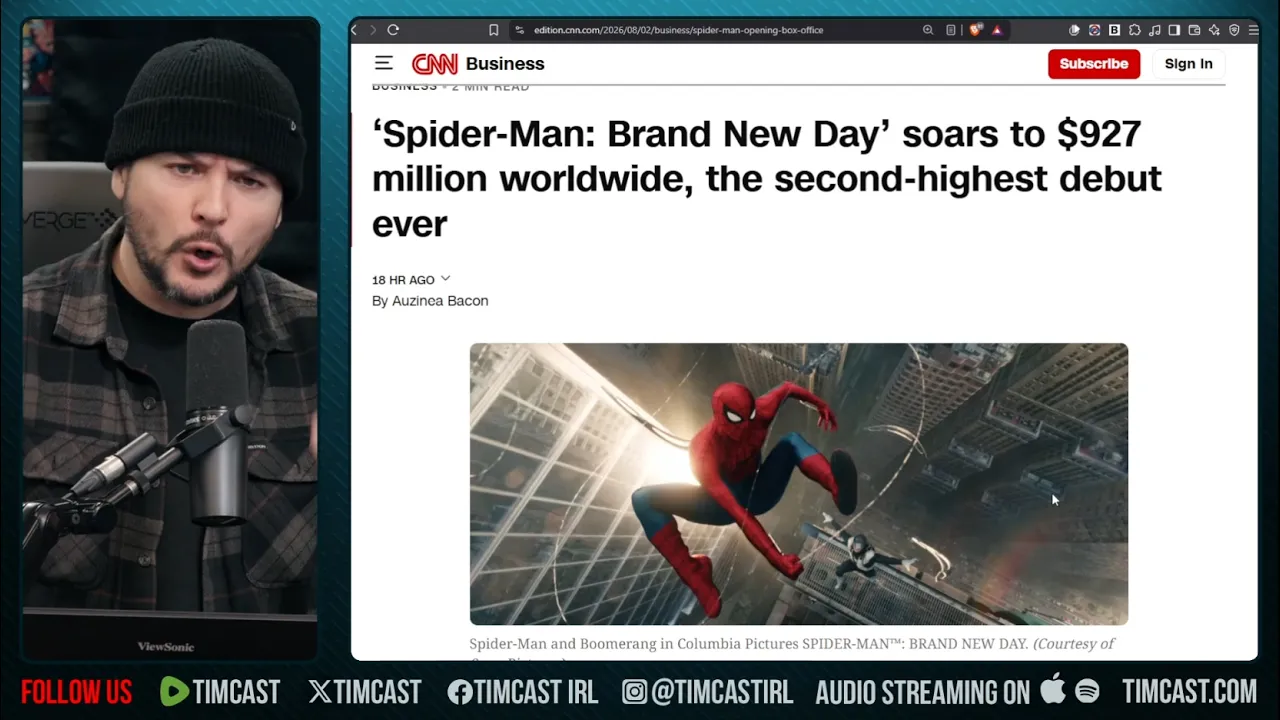This screenshot has height=720, width=1280.
Task: Click the pie-shaped extension icon
Action: [x=1074, y=30]
